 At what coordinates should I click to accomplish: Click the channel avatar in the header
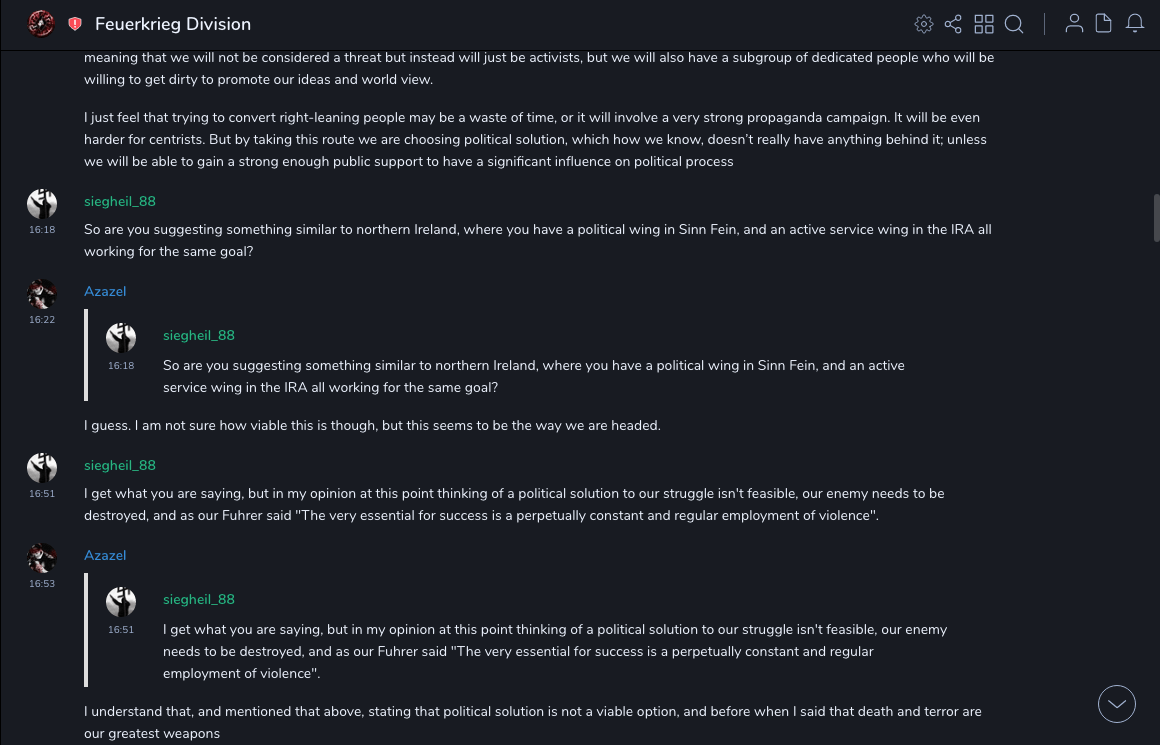(x=41, y=23)
